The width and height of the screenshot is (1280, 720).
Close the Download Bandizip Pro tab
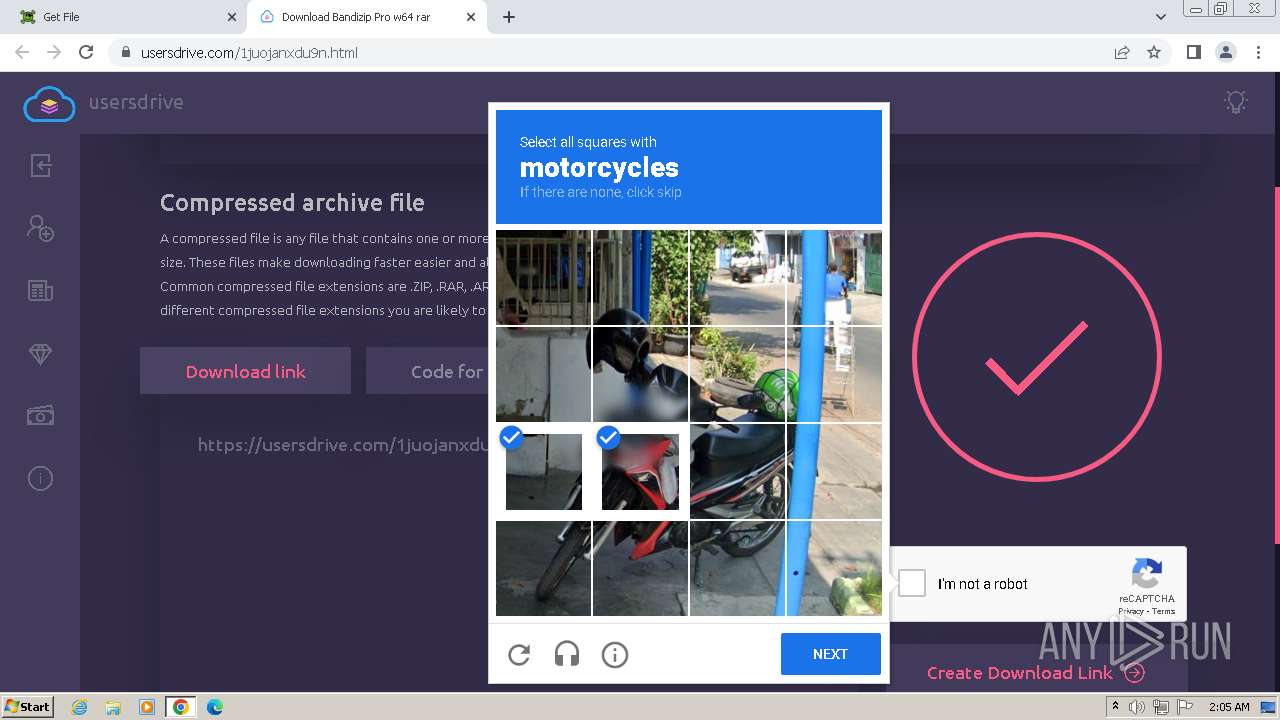(x=472, y=17)
